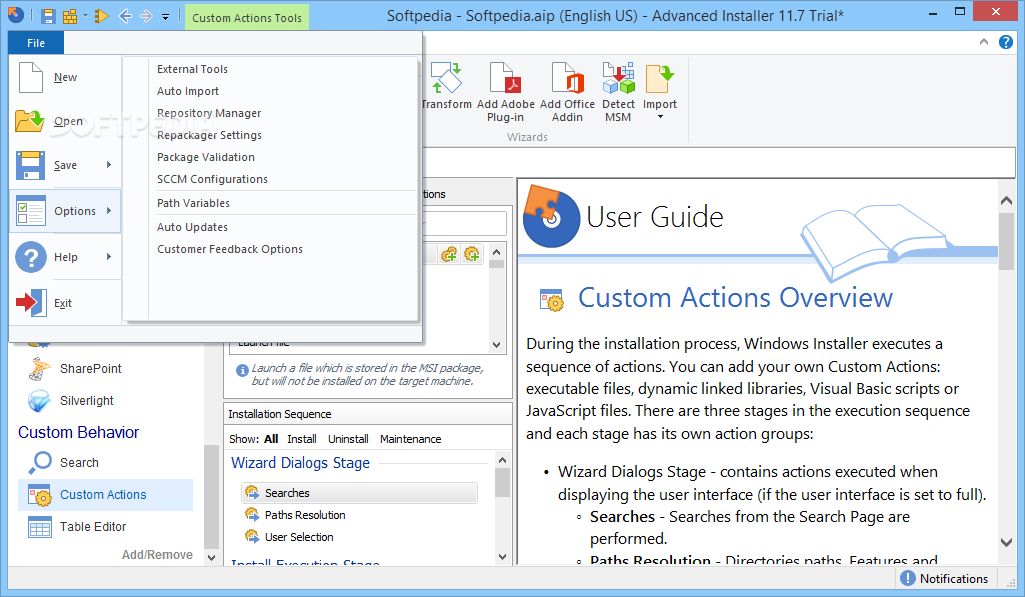This screenshot has width=1025, height=597.
Task: Click the Exit door icon
Action: pos(31,302)
